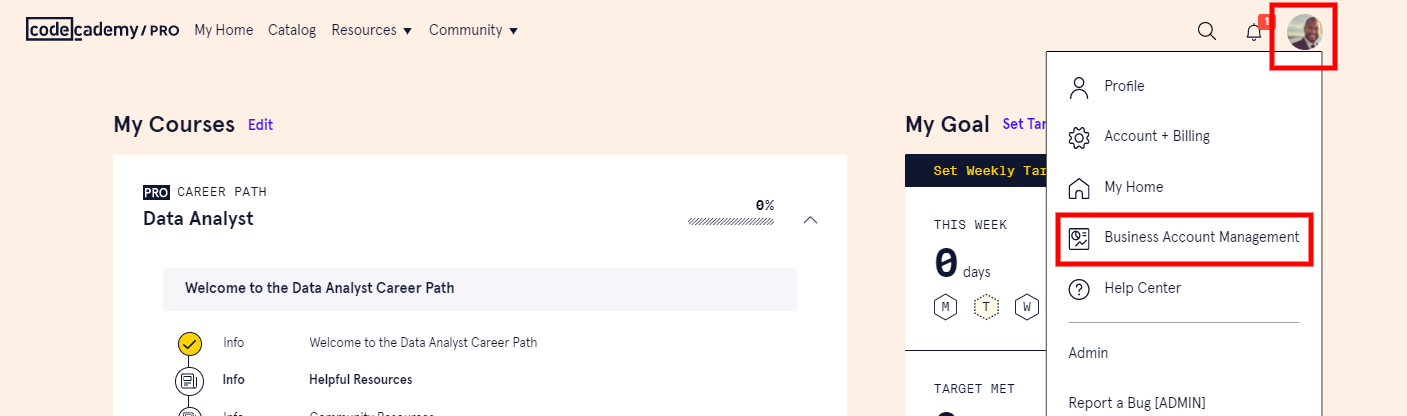This screenshot has width=1407, height=416.
Task: Click the Codecademy Pro logo
Action: [x=103, y=30]
